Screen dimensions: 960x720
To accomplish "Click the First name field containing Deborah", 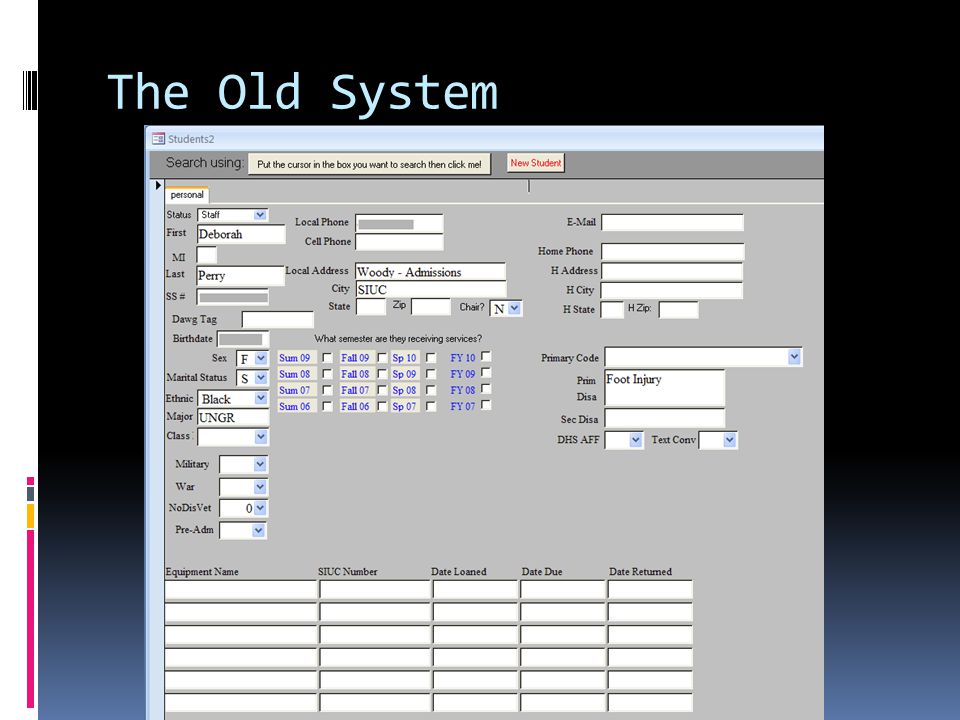I will pos(241,234).
